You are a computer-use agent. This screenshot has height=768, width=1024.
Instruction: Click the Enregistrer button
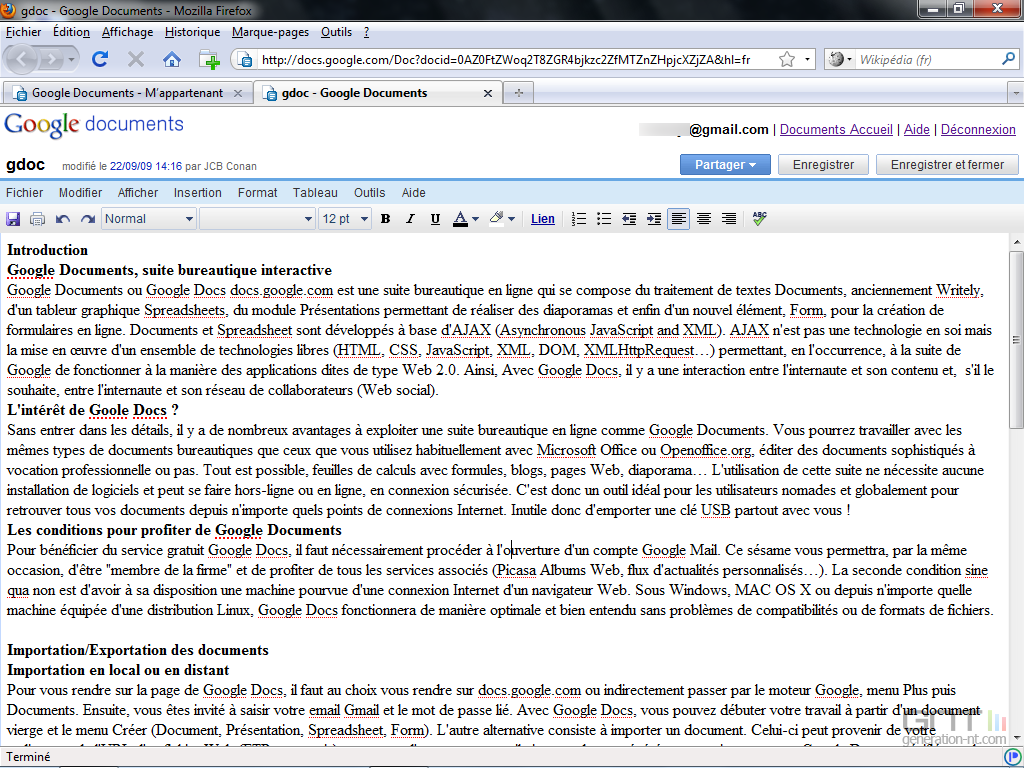click(823, 165)
